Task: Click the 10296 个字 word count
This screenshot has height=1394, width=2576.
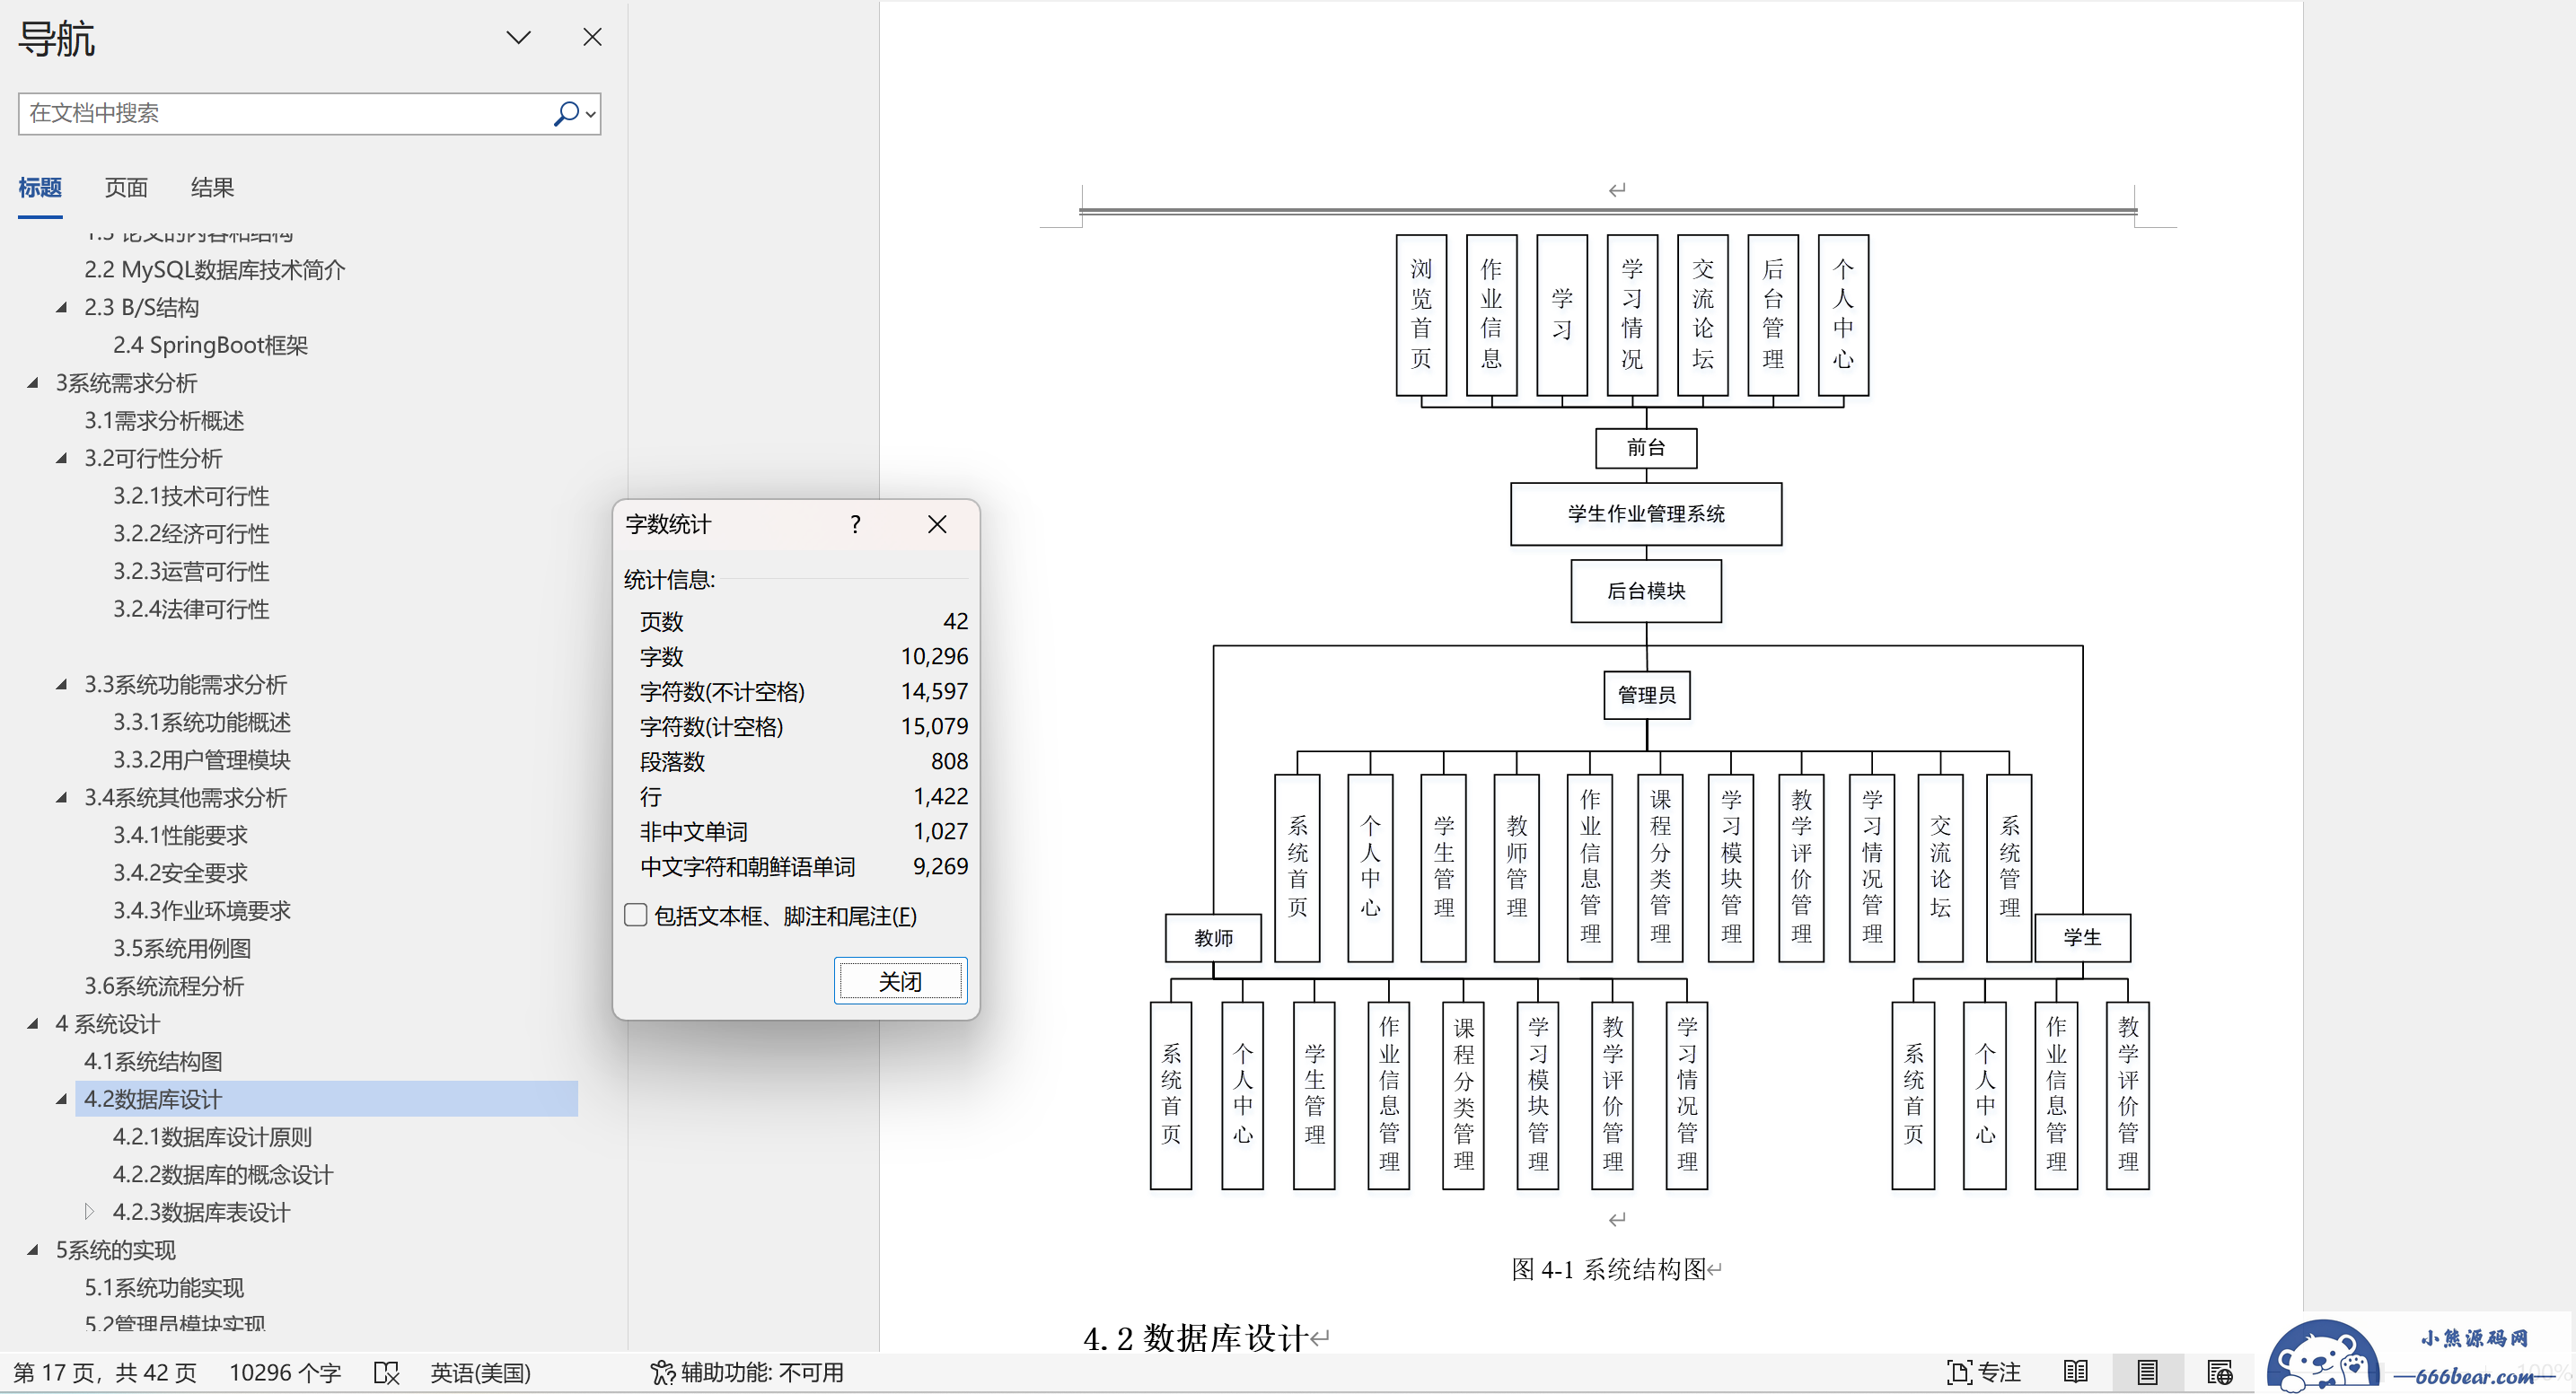Action: pos(285,1373)
